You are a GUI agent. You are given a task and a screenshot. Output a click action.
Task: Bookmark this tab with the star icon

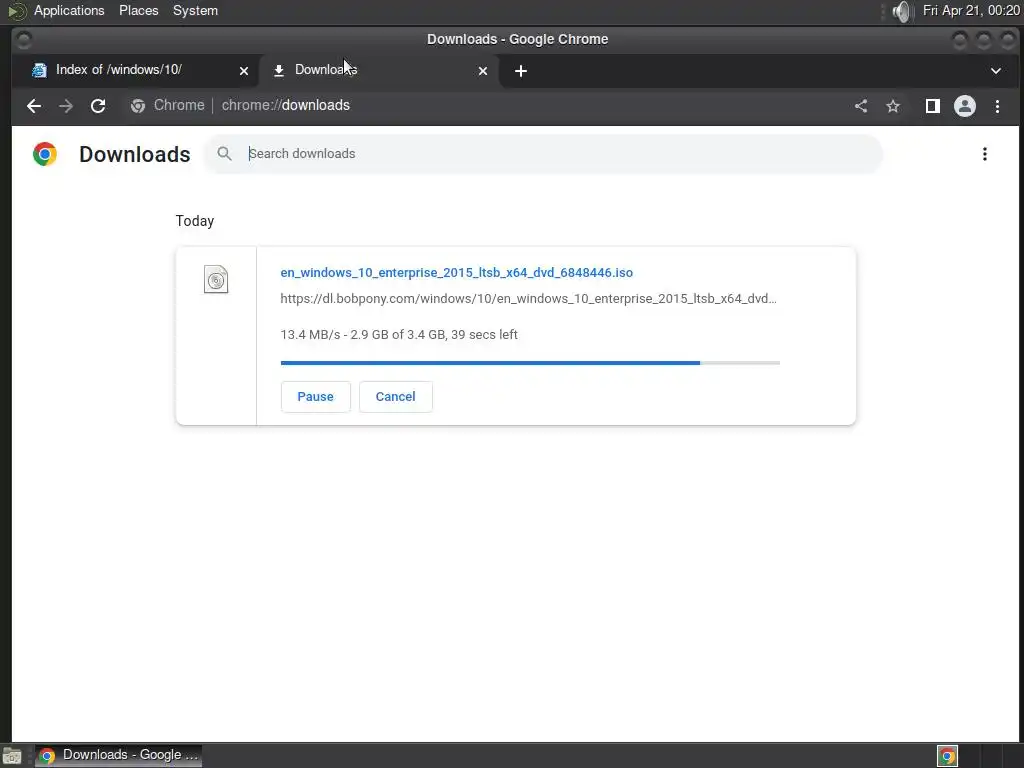click(893, 106)
